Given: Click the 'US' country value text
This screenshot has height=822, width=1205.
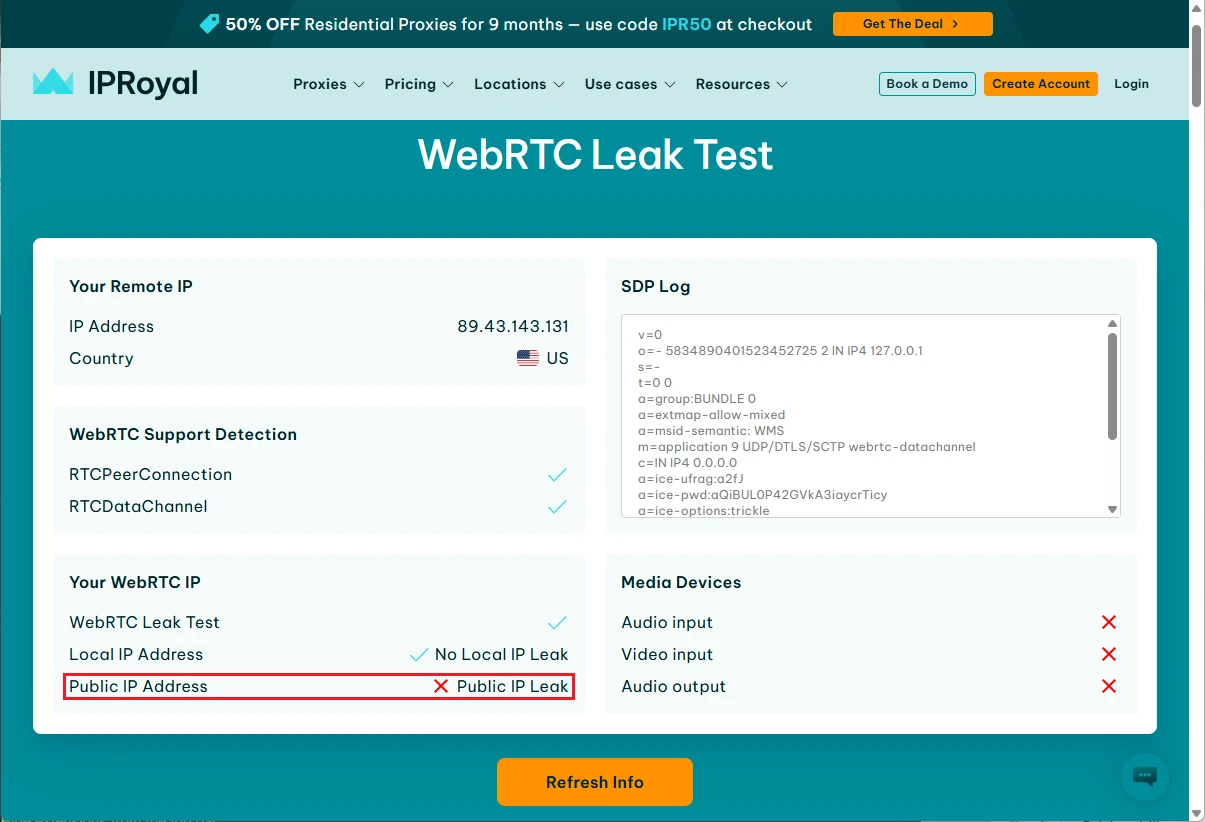Looking at the screenshot, I should 558,358.
